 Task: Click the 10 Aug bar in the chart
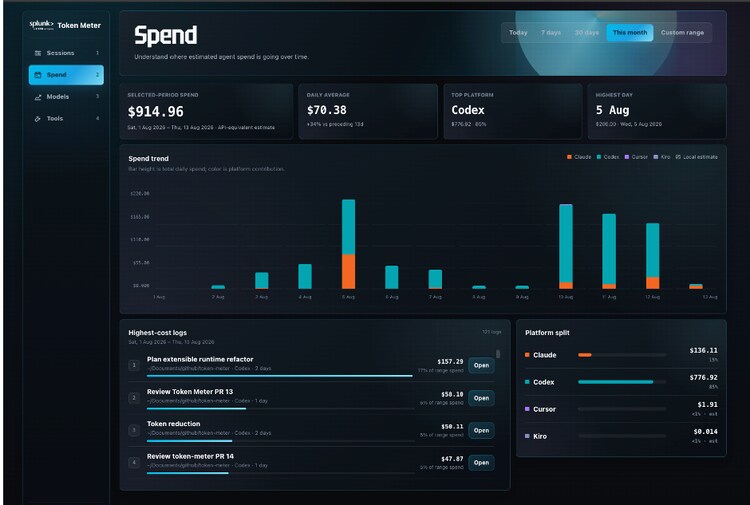click(x=566, y=246)
